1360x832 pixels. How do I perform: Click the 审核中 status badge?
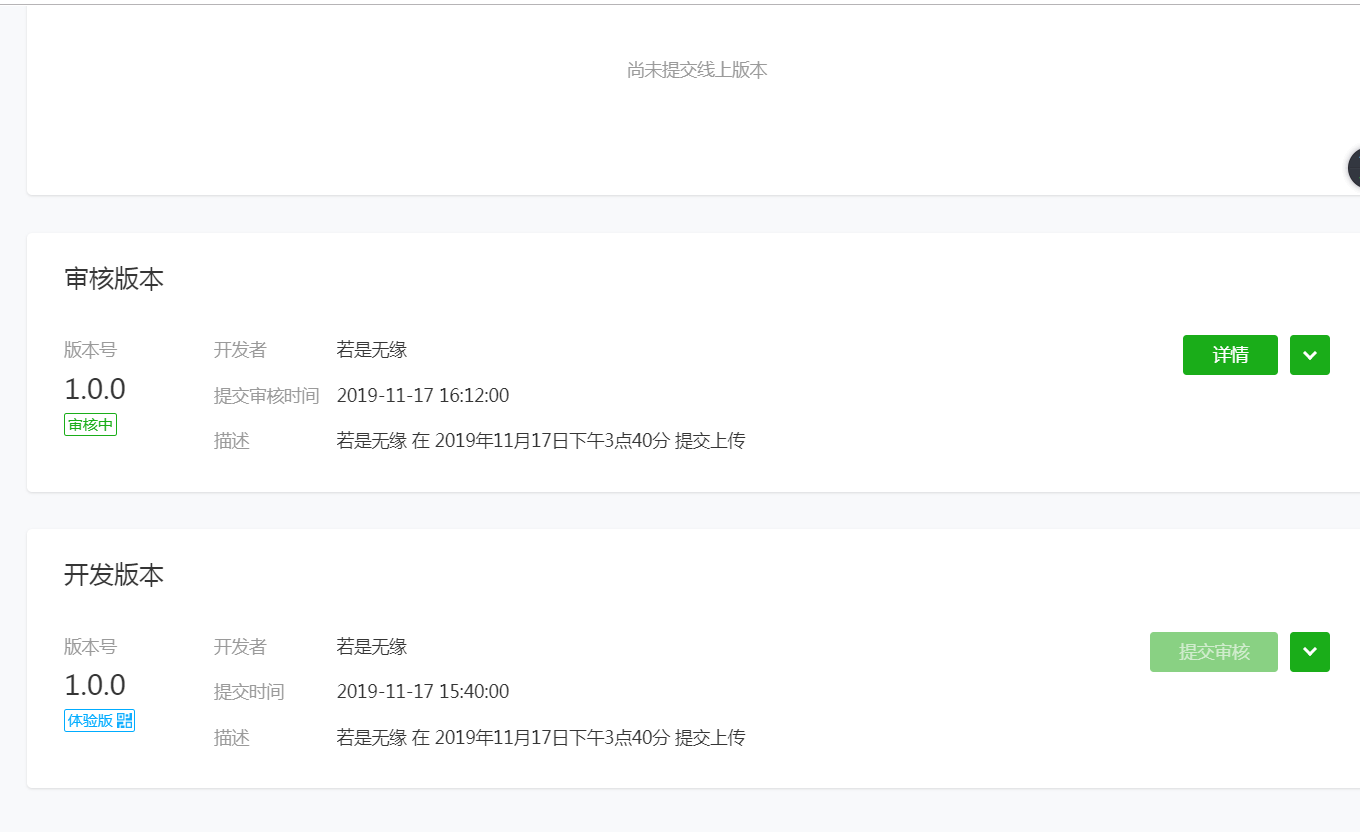(x=91, y=425)
